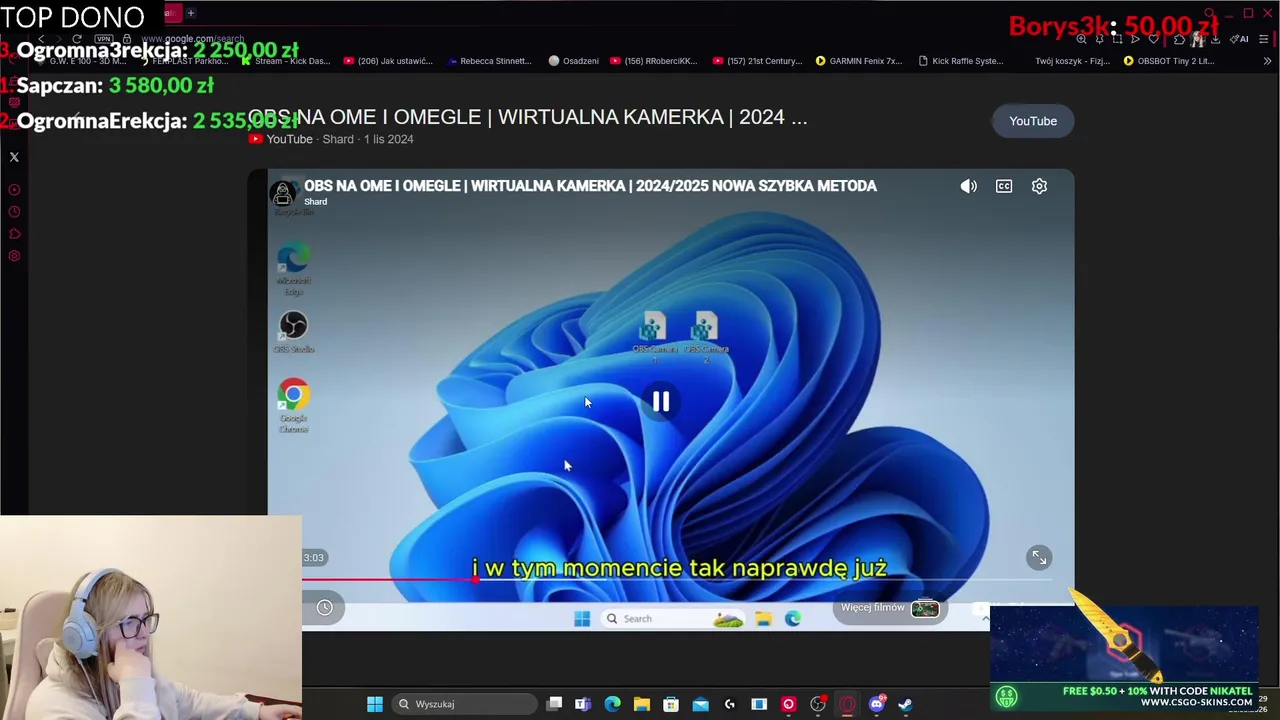1280x720 pixels.
Task: Open the GARMIN Fenix 7x... bookmark
Action: point(859,61)
